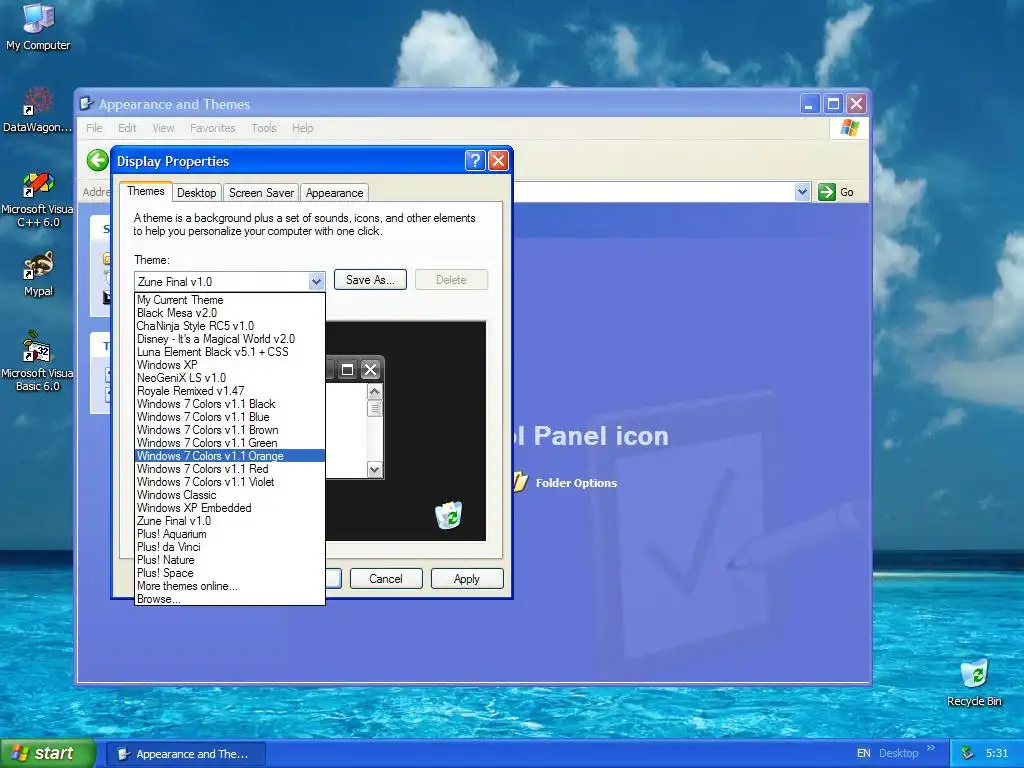The image size is (1024, 768).
Task: Open the Tools menu
Action: point(264,128)
